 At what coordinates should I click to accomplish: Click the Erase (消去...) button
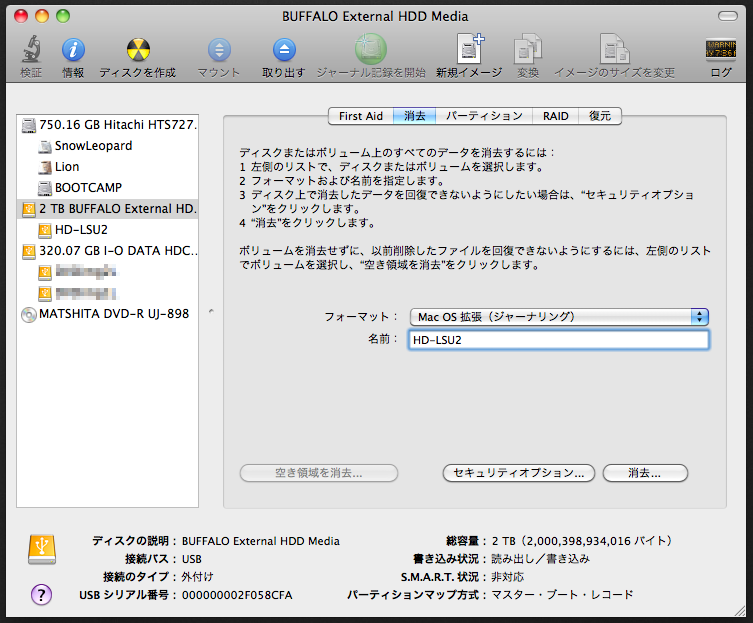(645, 473)
